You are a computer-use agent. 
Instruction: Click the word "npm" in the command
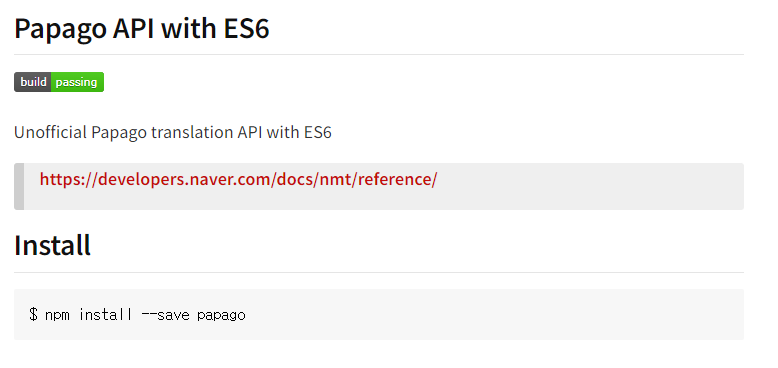[58, 315]
